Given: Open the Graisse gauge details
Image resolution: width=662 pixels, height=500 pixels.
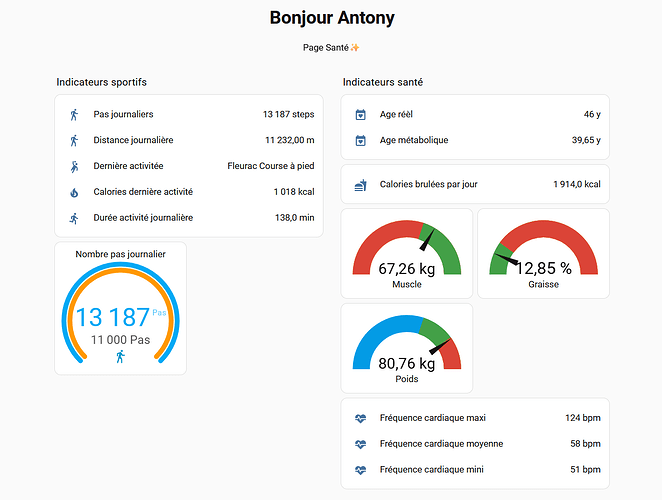Looking at the screenshot, I should (543, 253).
